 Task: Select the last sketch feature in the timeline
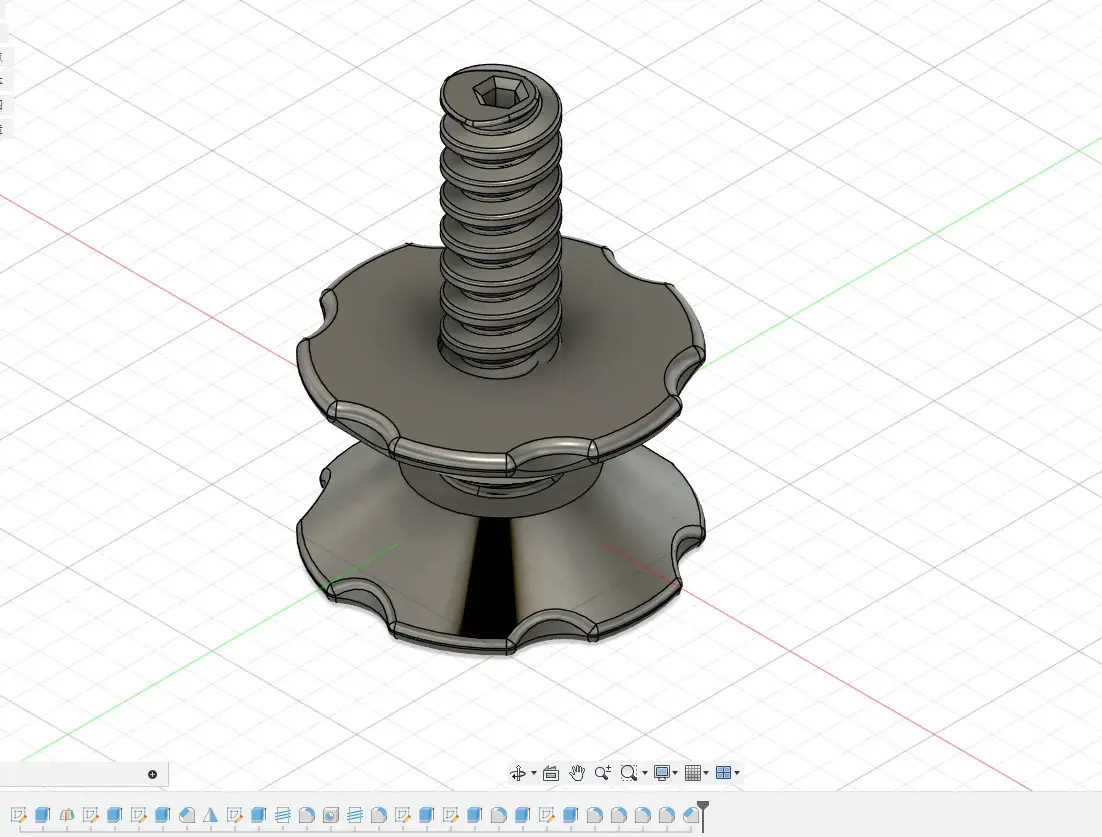546,815
